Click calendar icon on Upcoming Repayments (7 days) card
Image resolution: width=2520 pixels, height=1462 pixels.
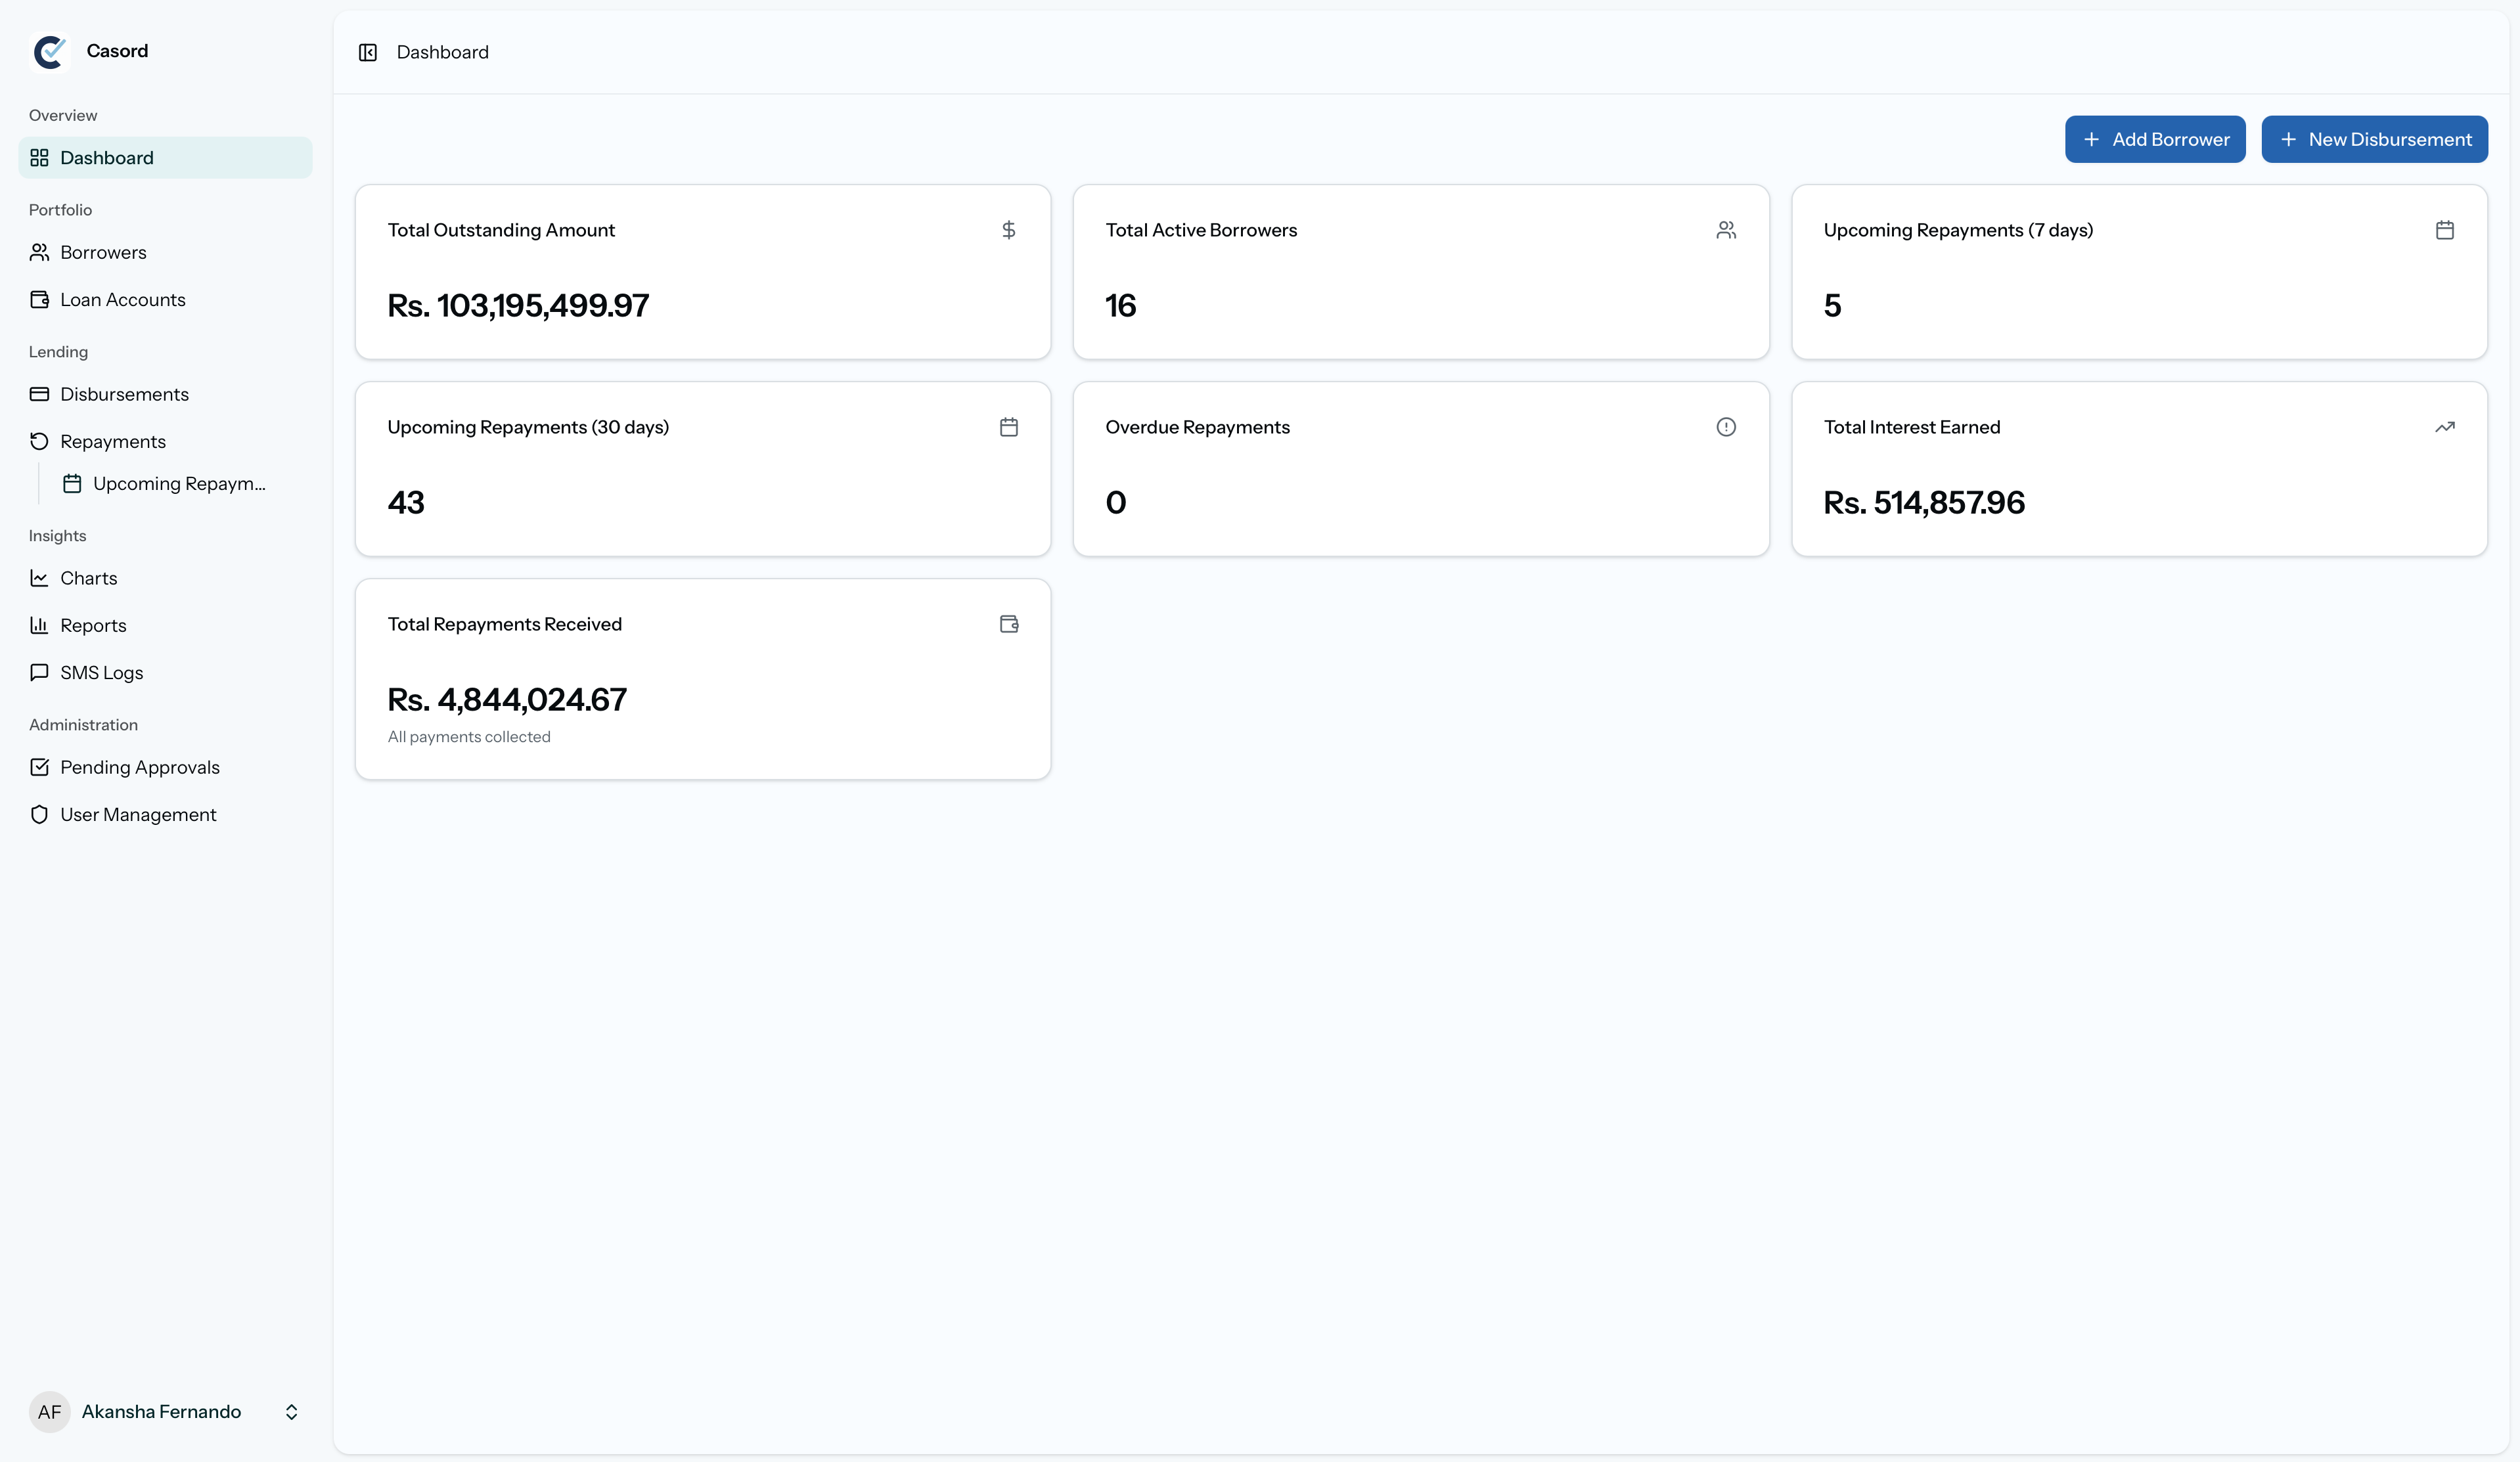(x=2444, y=230)
